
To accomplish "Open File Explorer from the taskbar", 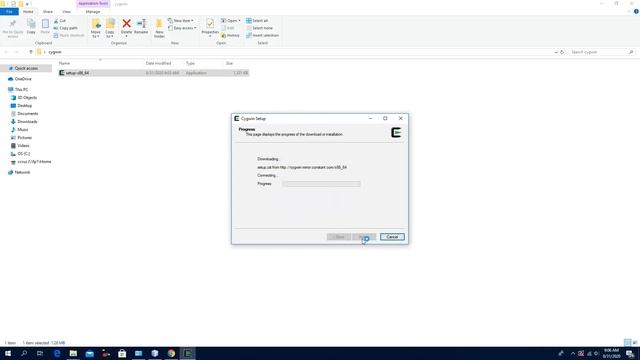I will tap(73, 353).
